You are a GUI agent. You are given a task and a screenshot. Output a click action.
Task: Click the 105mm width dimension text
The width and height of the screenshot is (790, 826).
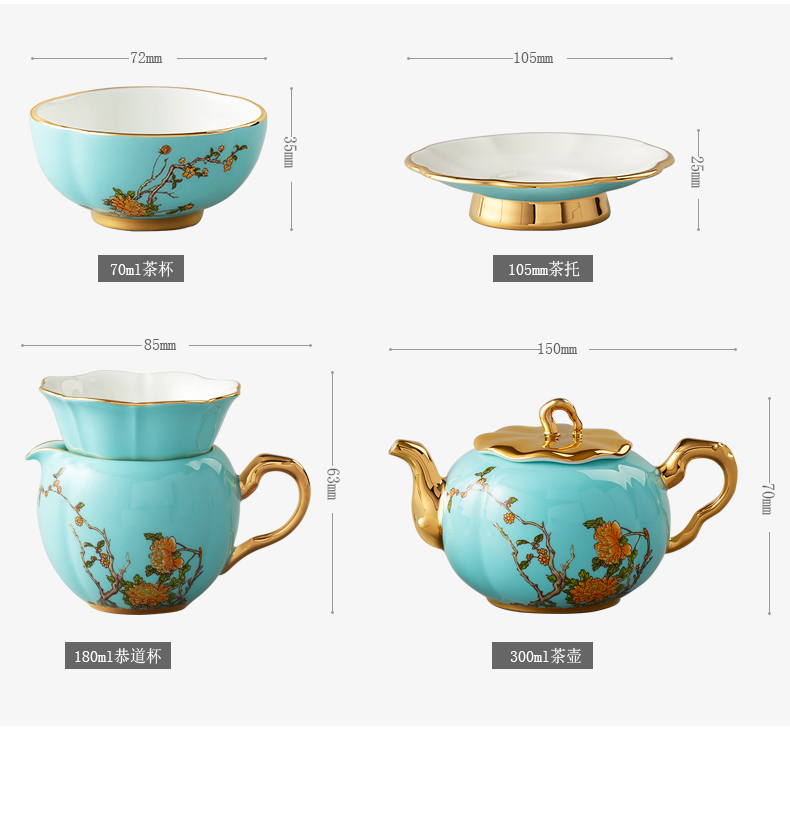click(x=533, y=58)
